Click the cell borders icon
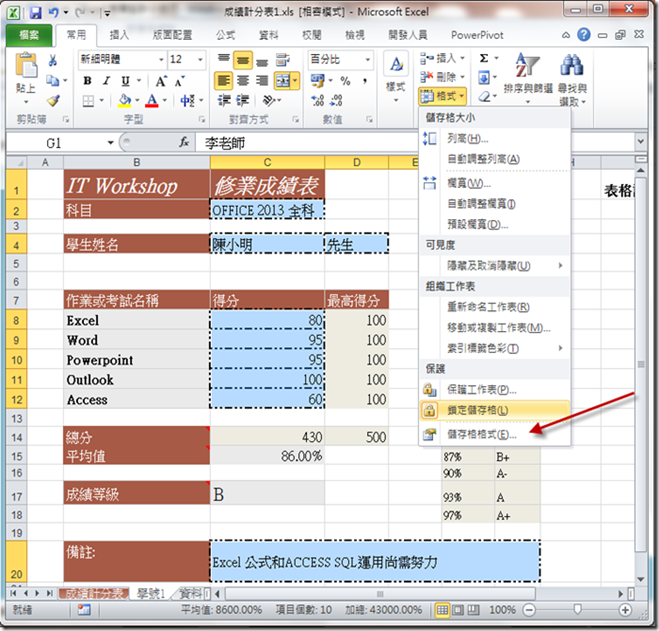The height and width of the screenshot is (631, 659). 88,101
